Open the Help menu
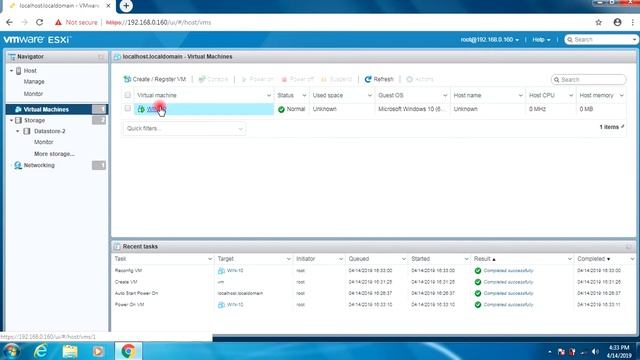 point(541,40)
